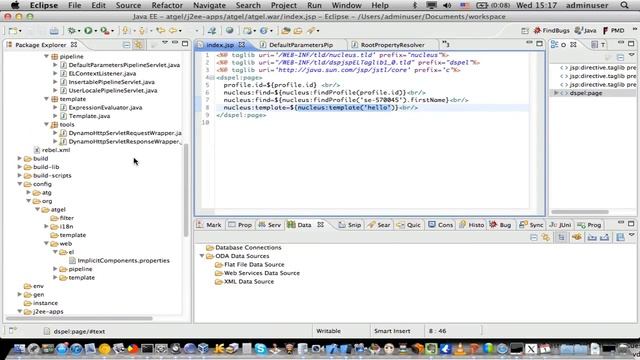
Task: Click Collapse All icon in Data Source Explorer
Action: point(533,237)
